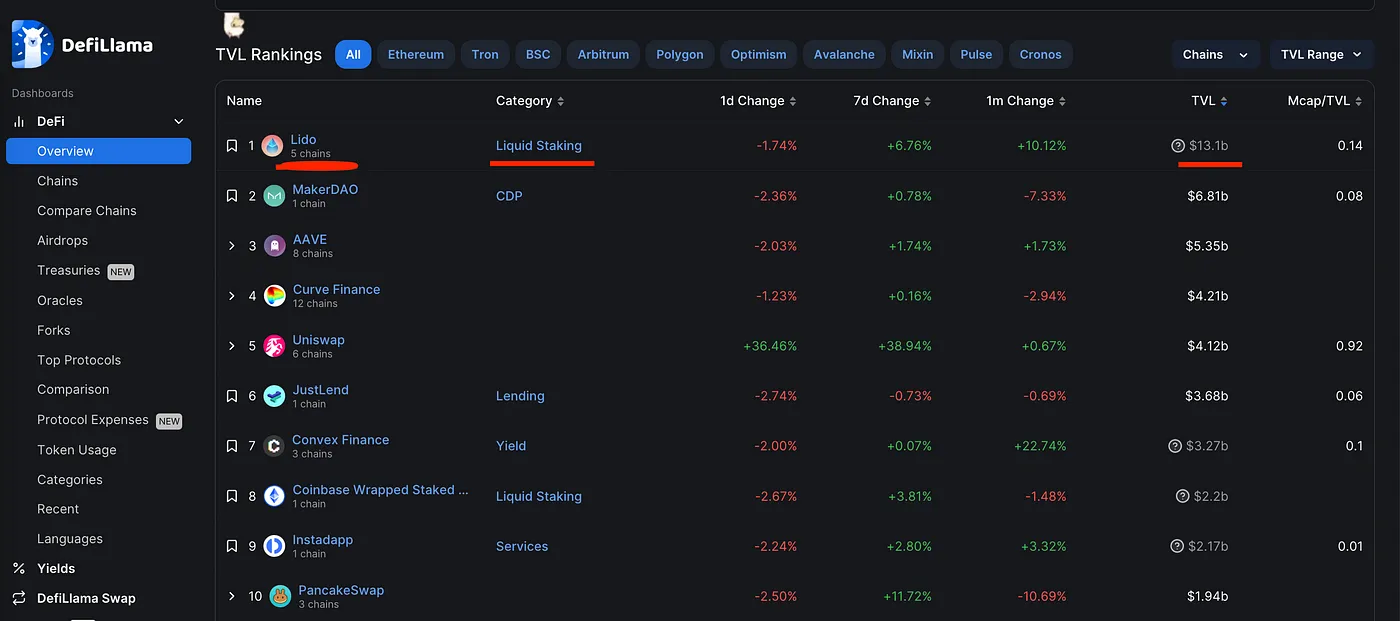The width and height of the screenshot is (1400, 621).
Task: Click the Curve Finance rainbow logo icon
Action: pos(274,297)
